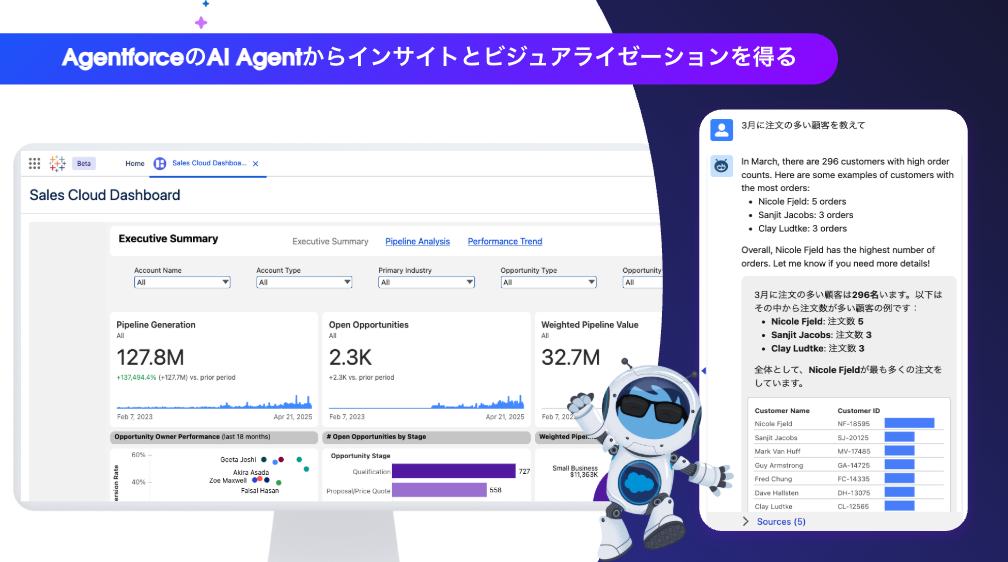Click the blue bar in Nicole Fjeld row
The image size is (1008, 562).
(909, 423)
